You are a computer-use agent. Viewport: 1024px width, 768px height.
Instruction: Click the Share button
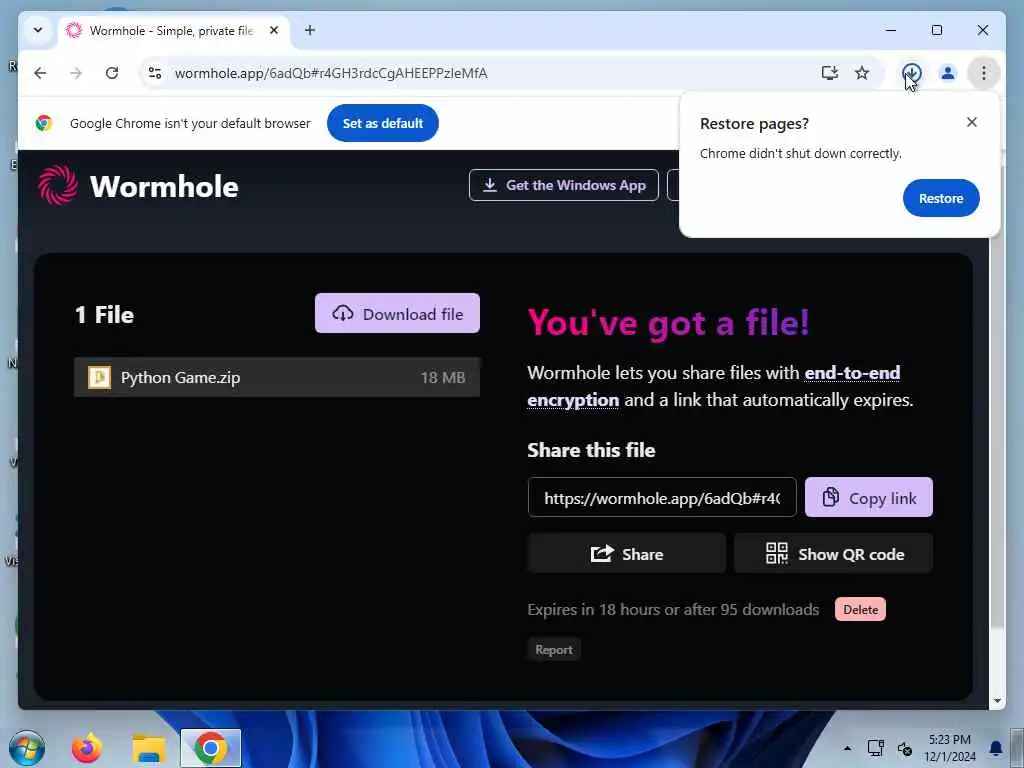627,554
